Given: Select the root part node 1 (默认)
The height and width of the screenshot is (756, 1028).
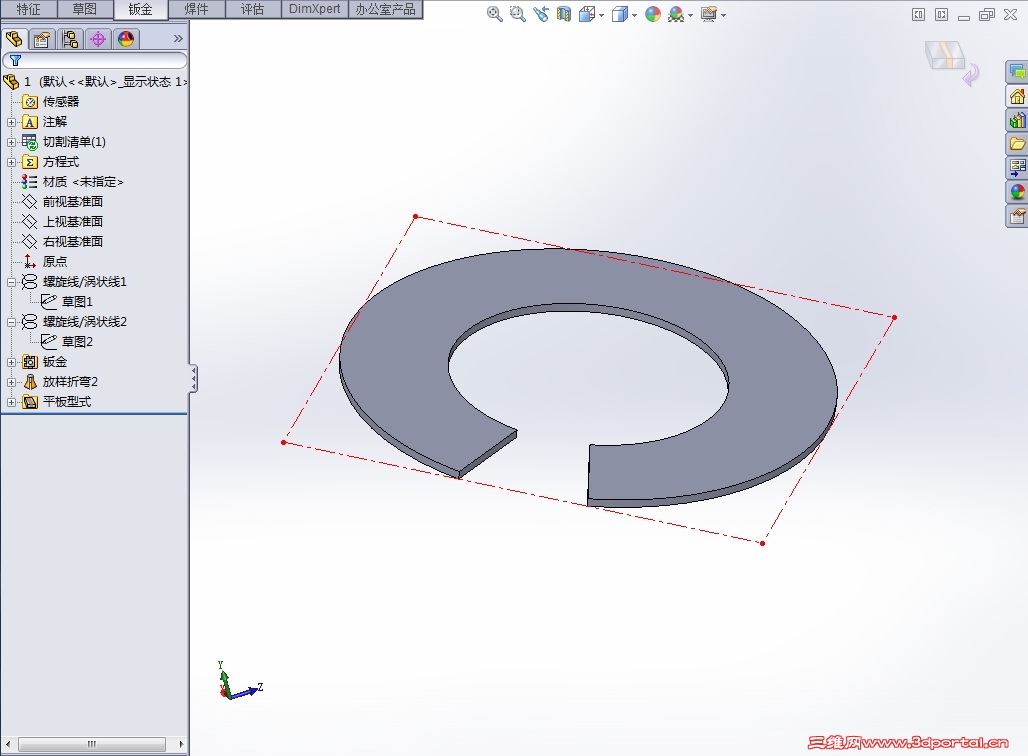Looking at the screenshot, I should pos(95,81).
